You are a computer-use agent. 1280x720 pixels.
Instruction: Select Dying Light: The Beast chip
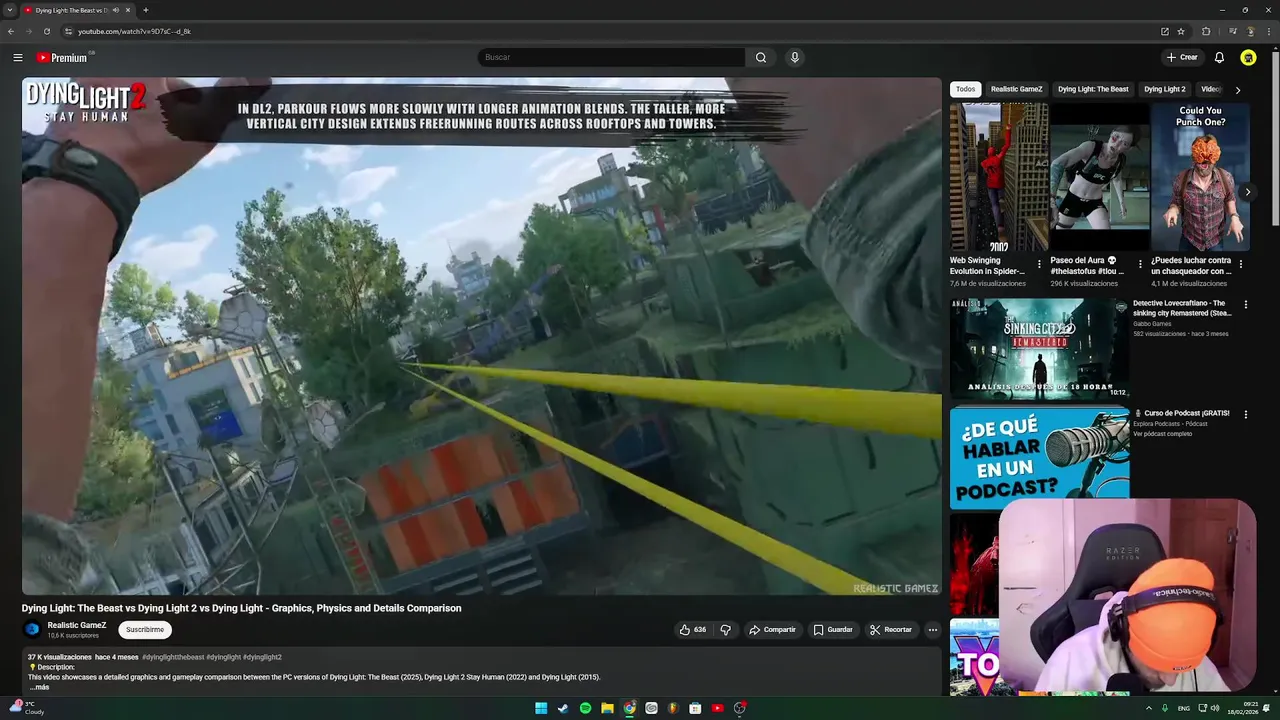click(x=1093, y=89)
